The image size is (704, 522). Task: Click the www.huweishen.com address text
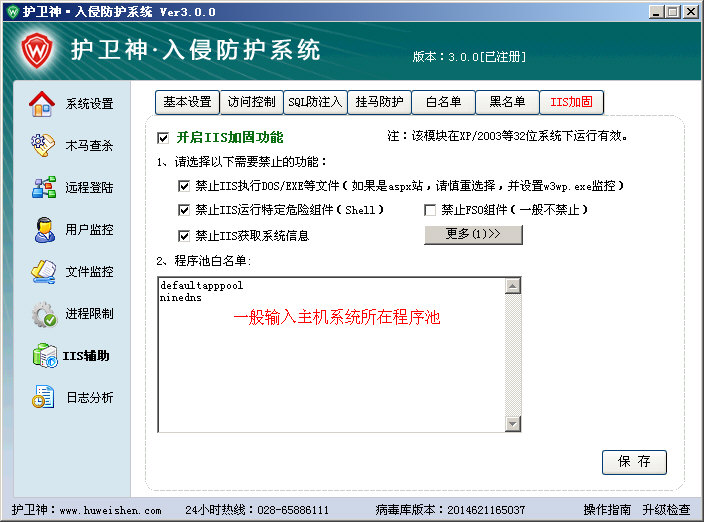110,511
